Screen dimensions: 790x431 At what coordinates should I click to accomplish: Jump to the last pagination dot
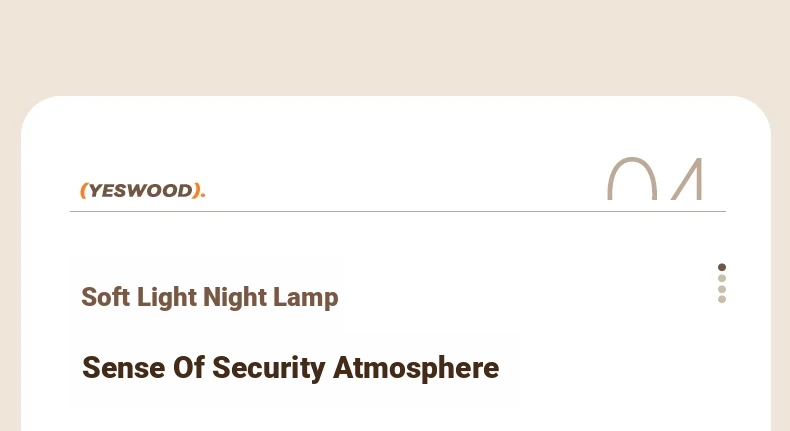[722, 299]
